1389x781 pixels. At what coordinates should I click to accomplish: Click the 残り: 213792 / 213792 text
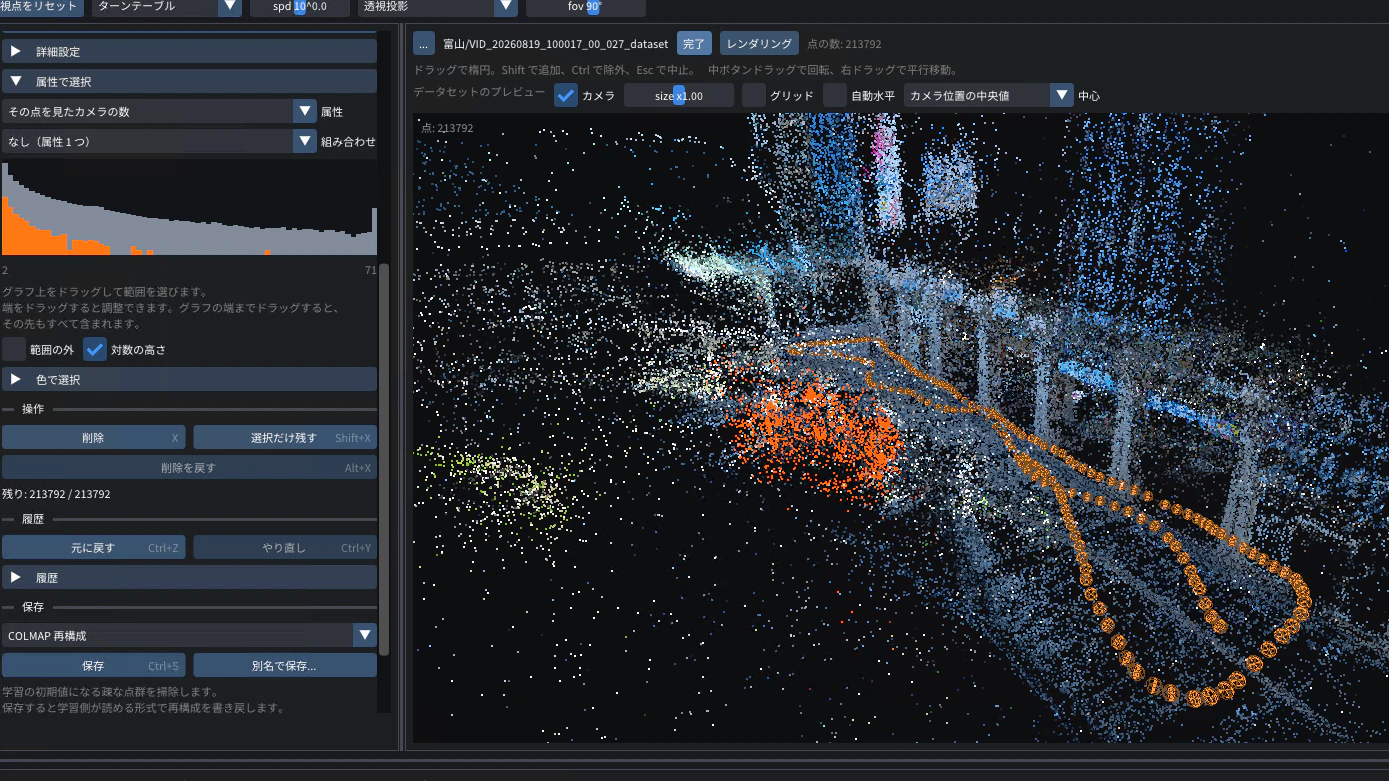click(56, 494)
